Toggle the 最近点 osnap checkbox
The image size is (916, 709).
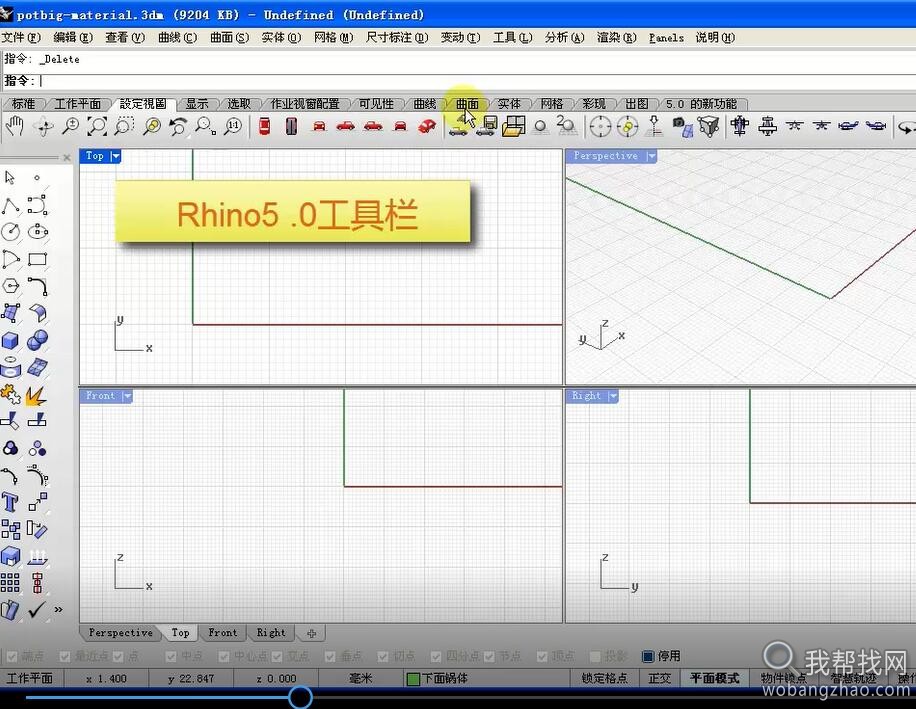pyautogui.click(x=65, y=656)
